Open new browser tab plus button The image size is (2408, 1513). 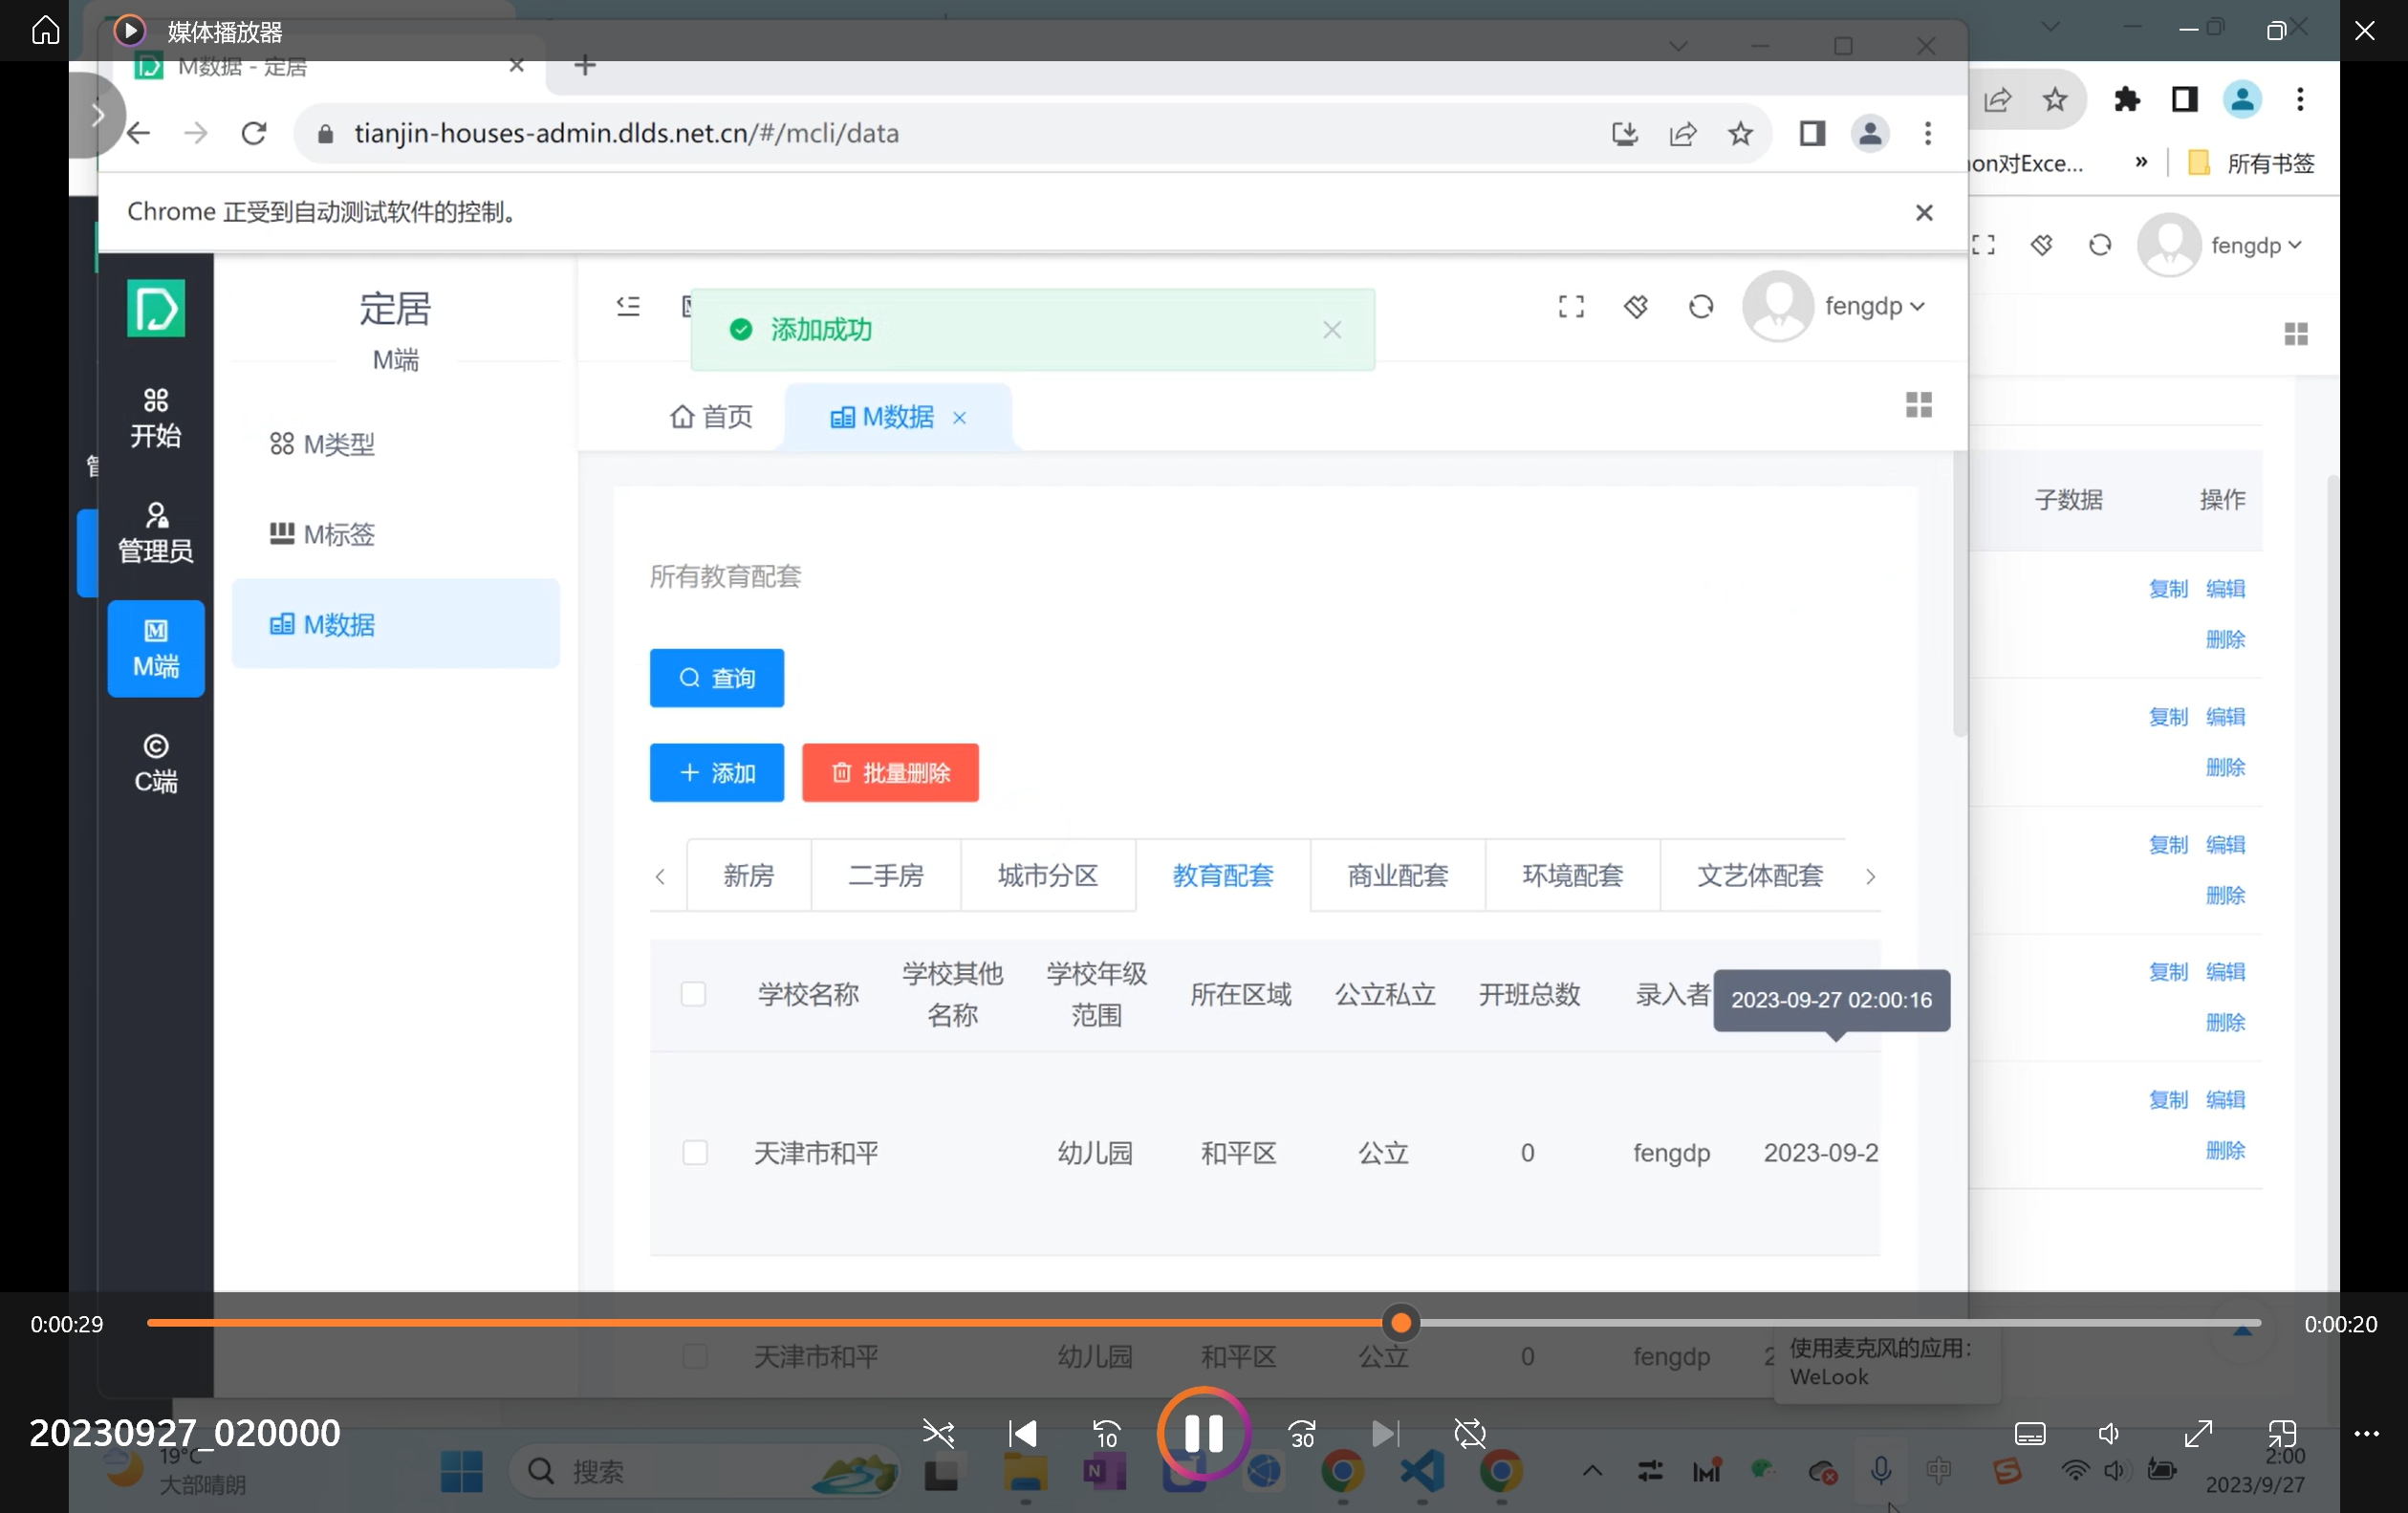coord(585,65)
